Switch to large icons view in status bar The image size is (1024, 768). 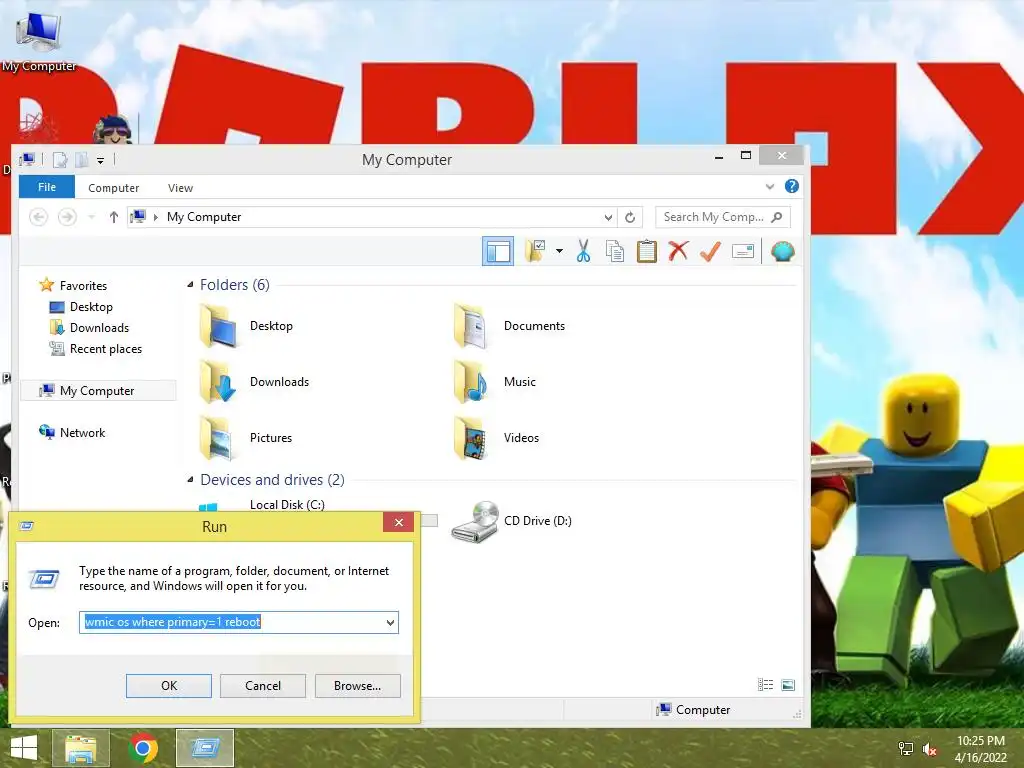click(788, 684)
